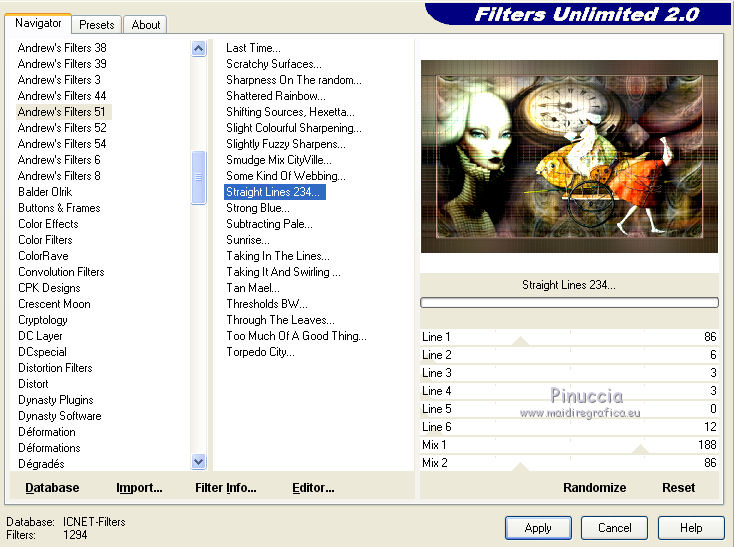This screenshot has width=734, height=547.
Task: Choose the Subtracting Pale... filter
Action: tap(269, 224)
